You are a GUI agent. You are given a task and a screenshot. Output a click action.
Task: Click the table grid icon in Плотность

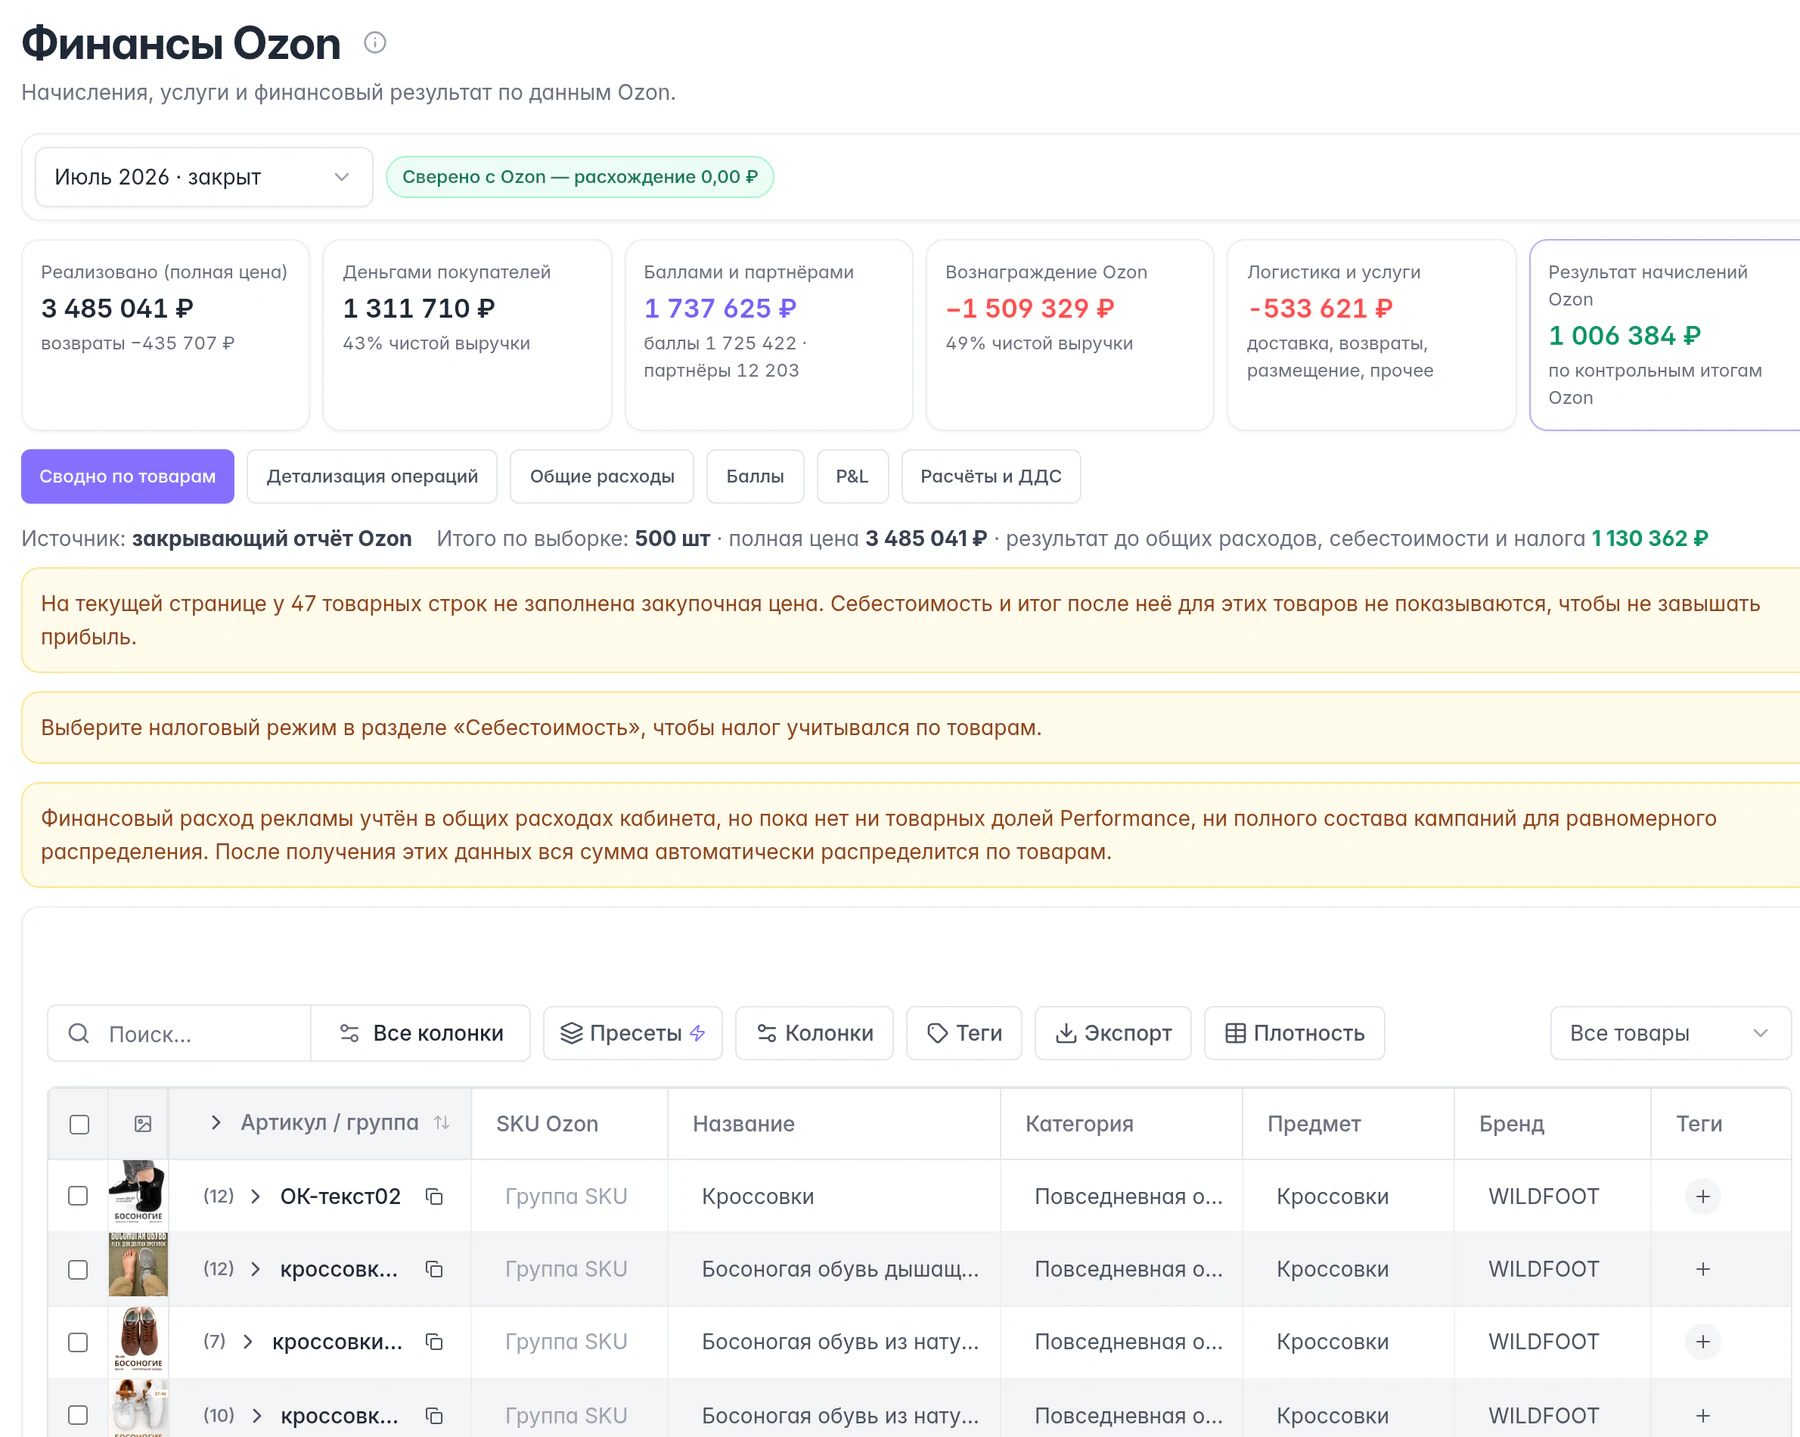tap(1236, 1033)
